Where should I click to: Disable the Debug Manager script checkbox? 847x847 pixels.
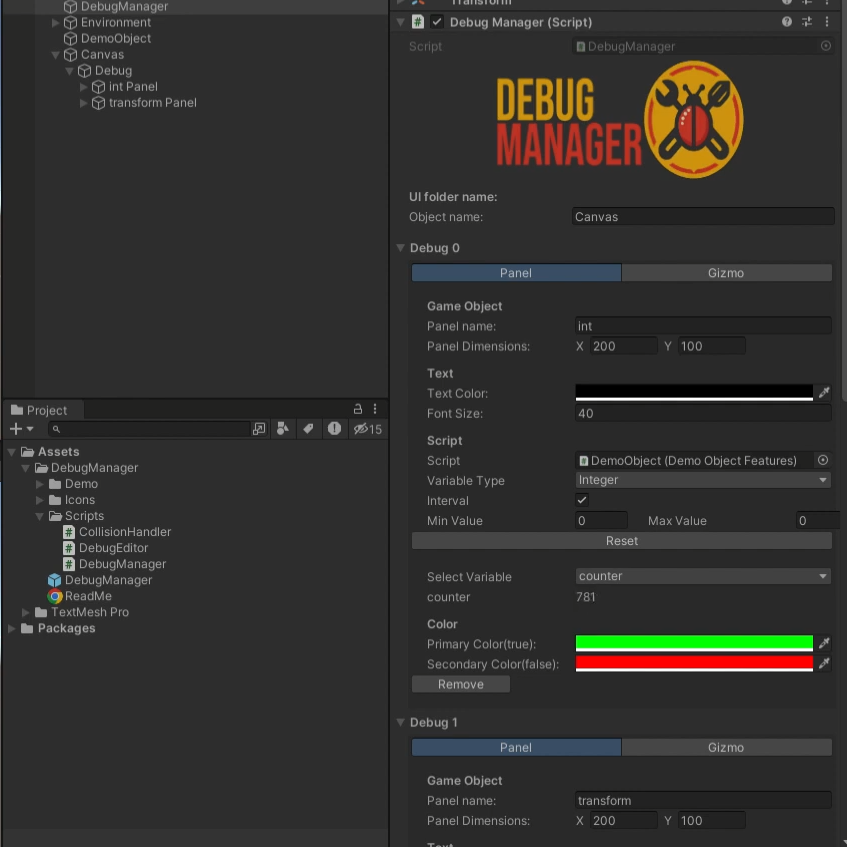(x=437, y=22)
